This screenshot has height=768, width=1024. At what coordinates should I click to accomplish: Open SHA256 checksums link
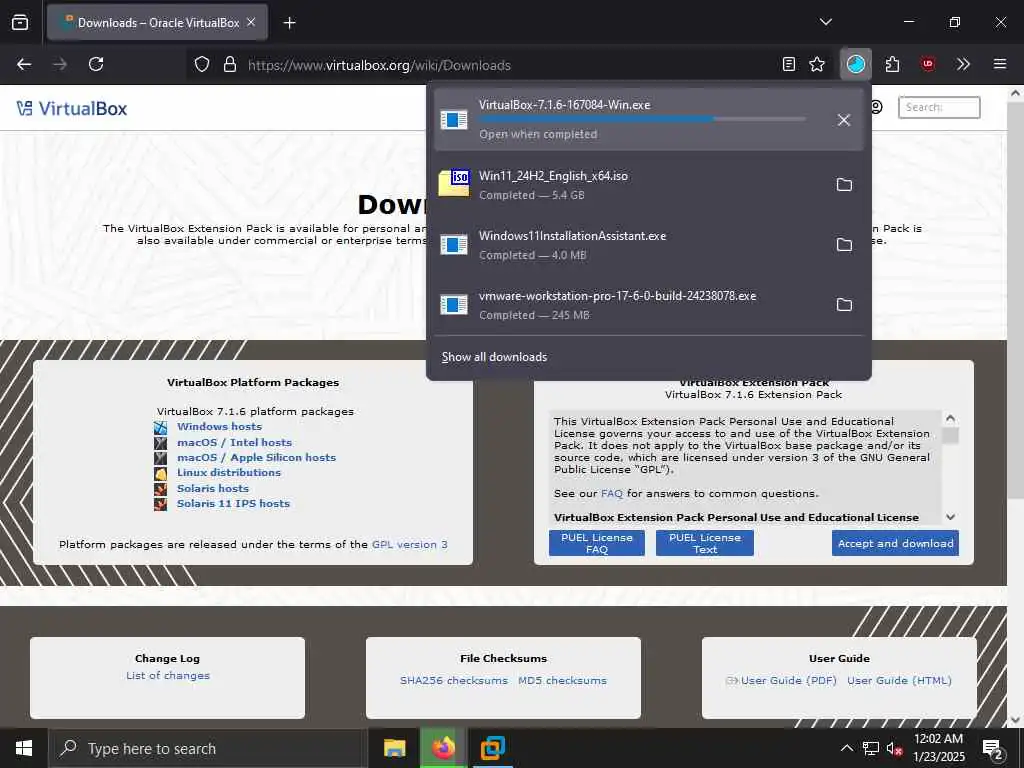tap(454, 680)
